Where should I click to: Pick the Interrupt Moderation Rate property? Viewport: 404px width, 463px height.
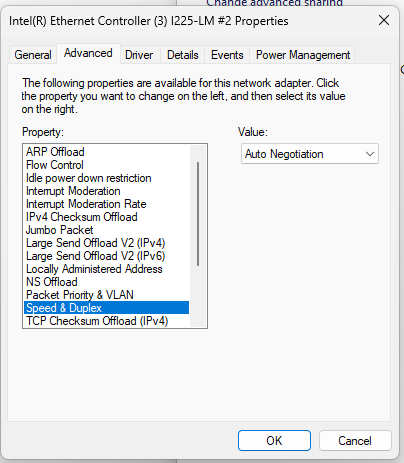click(x=107, y=204)
